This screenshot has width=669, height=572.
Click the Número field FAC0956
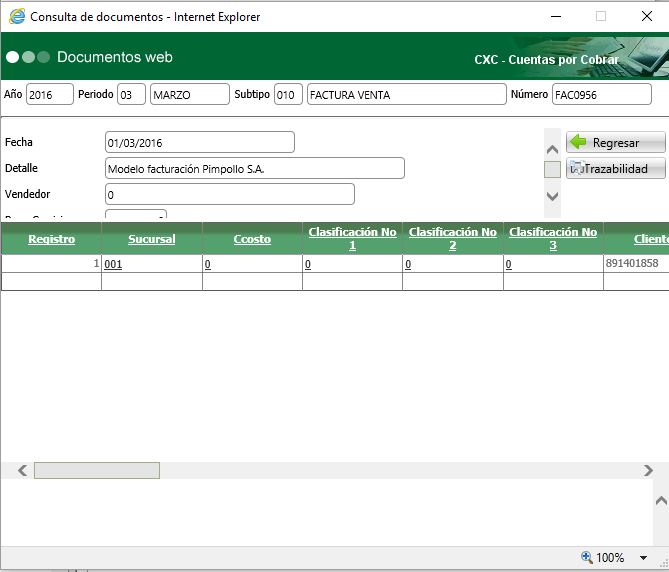click(x=602, y=94)
